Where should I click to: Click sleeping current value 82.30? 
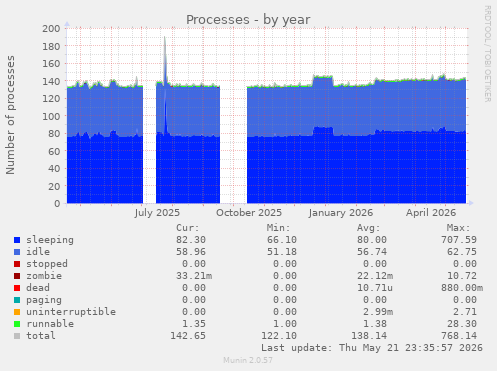191,240
